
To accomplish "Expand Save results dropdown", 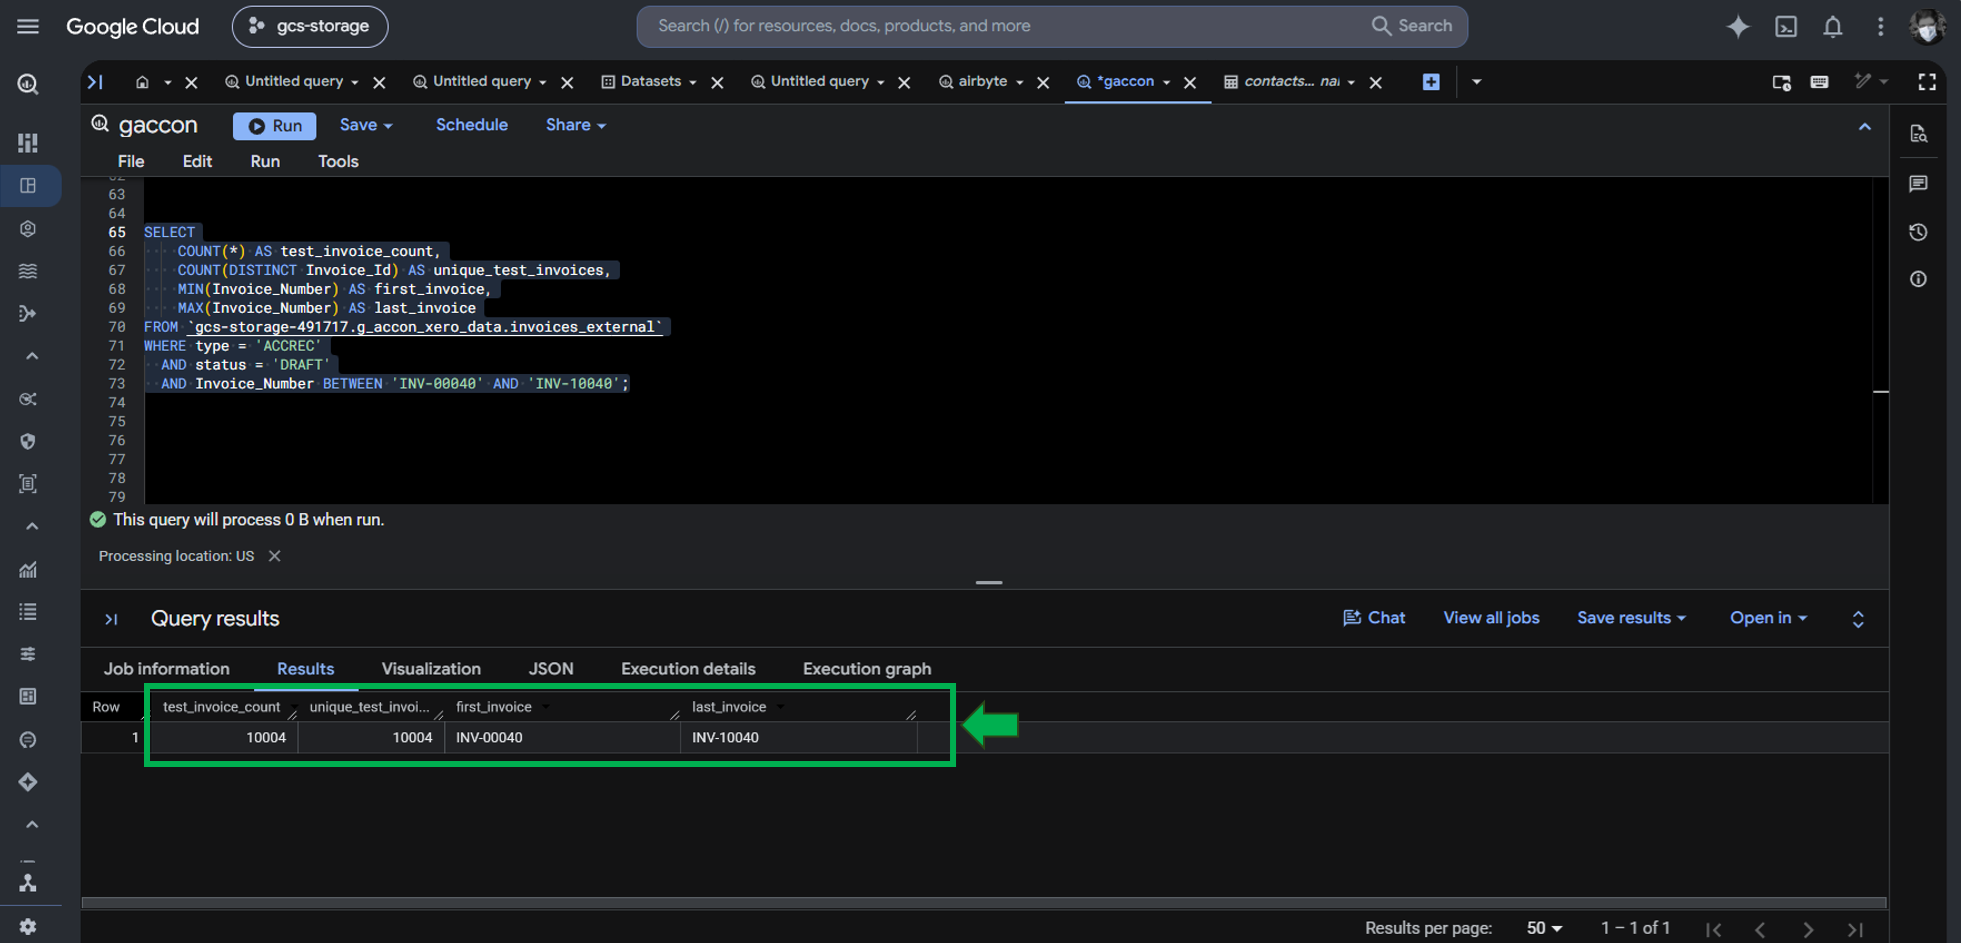I will (1631, 618).
